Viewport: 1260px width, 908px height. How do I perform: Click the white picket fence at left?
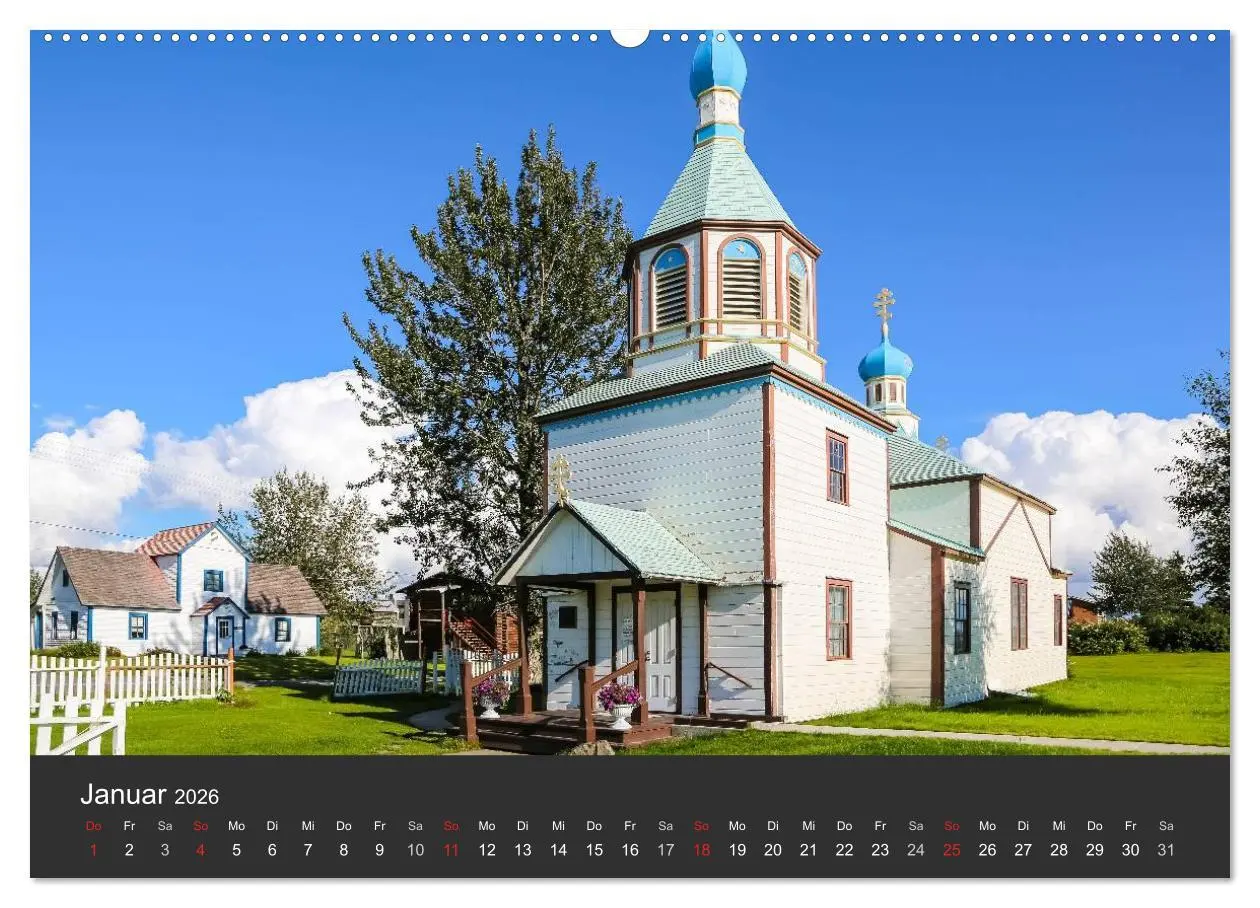pos(130,680)
